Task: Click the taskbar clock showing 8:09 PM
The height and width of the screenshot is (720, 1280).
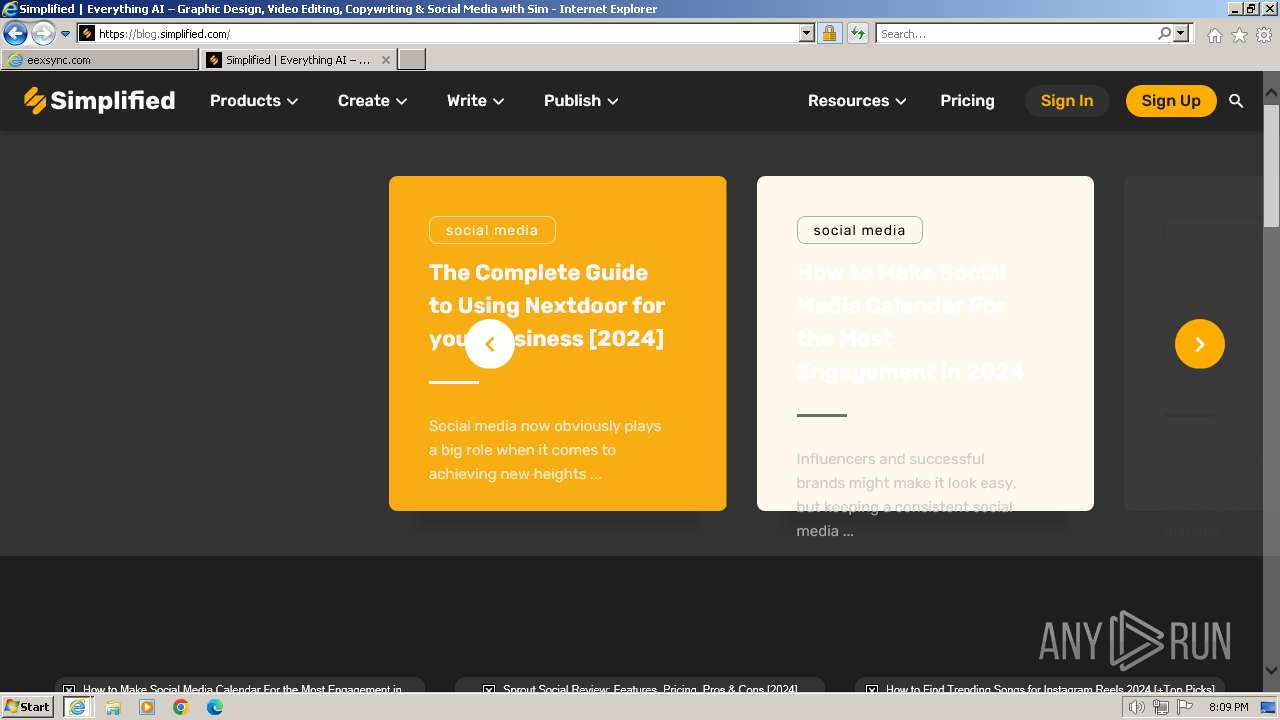Action: (x=1228, y=707)
